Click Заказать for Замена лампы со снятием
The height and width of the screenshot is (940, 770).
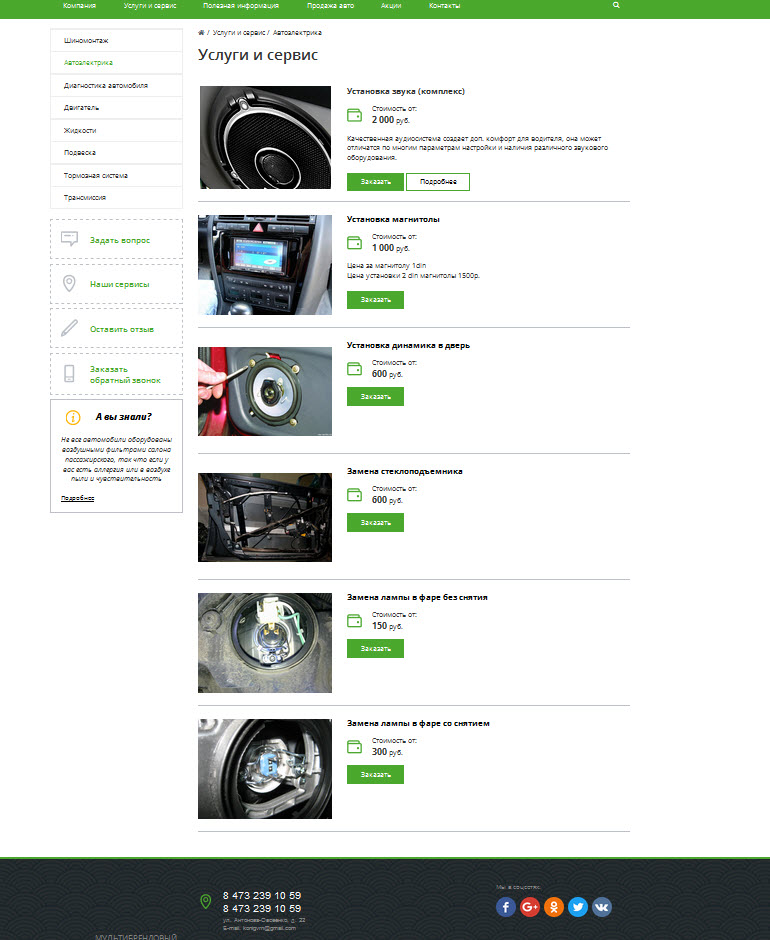point(375,774)
